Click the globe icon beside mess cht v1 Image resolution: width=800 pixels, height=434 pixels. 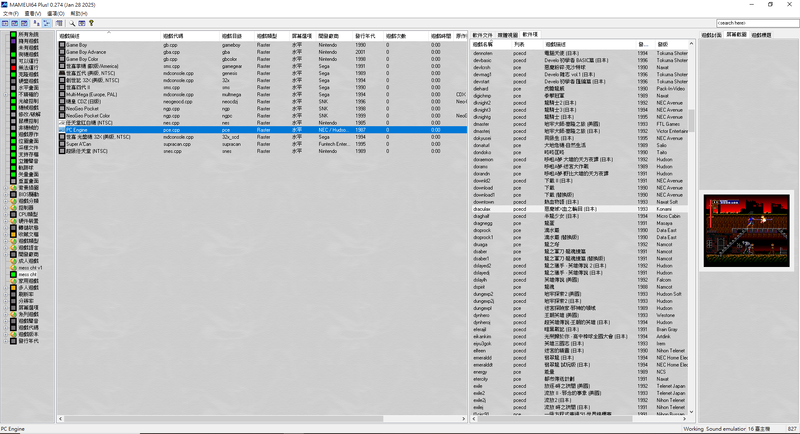[x=13, y=268]
